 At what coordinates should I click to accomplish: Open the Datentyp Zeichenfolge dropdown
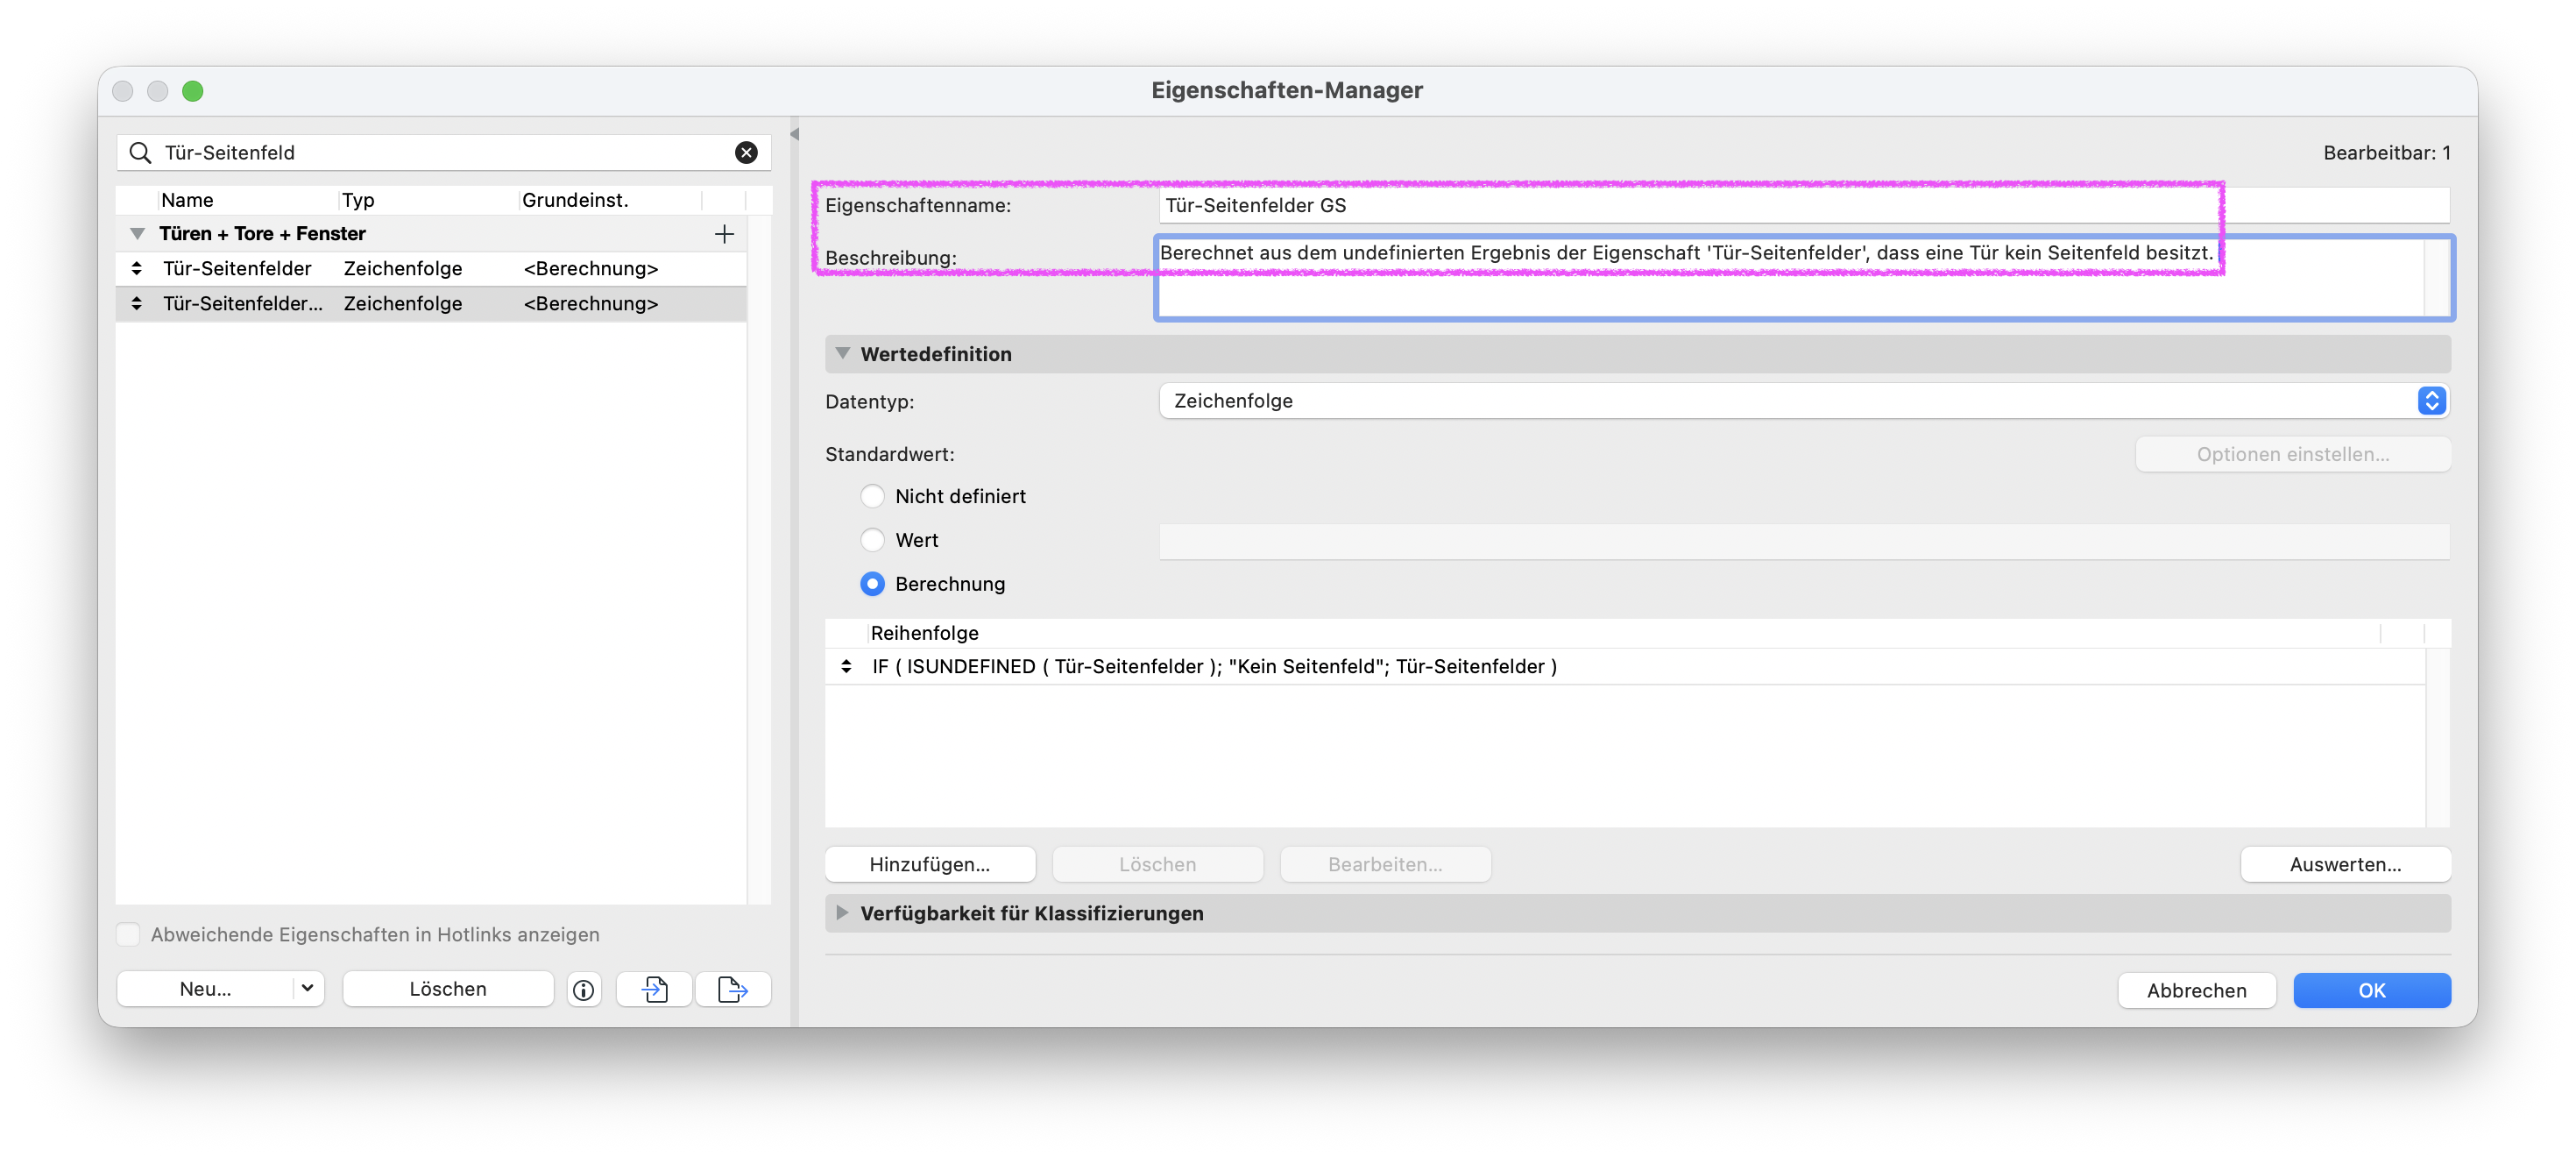tap(1804, 401)
